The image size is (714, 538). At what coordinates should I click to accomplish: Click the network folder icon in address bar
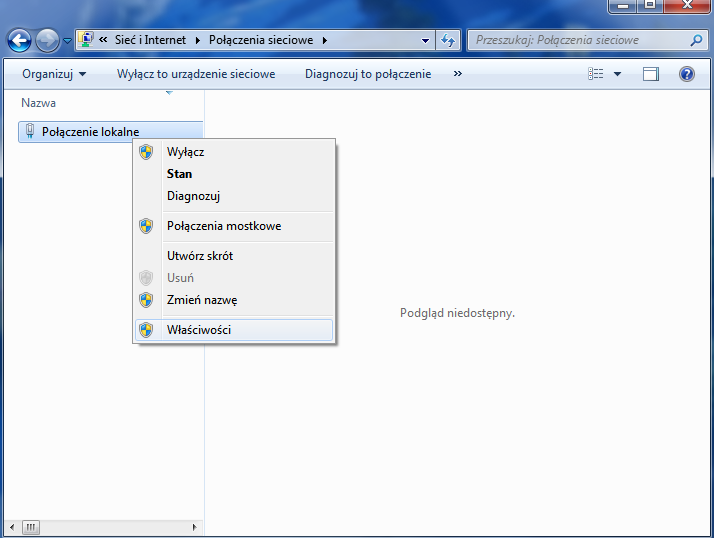pyautogui.click(x=86, y=40)
